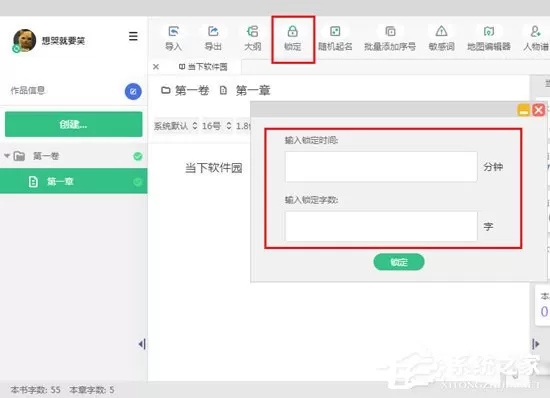
Task: Open the 随机起名 random name tool
Action: 335,32
